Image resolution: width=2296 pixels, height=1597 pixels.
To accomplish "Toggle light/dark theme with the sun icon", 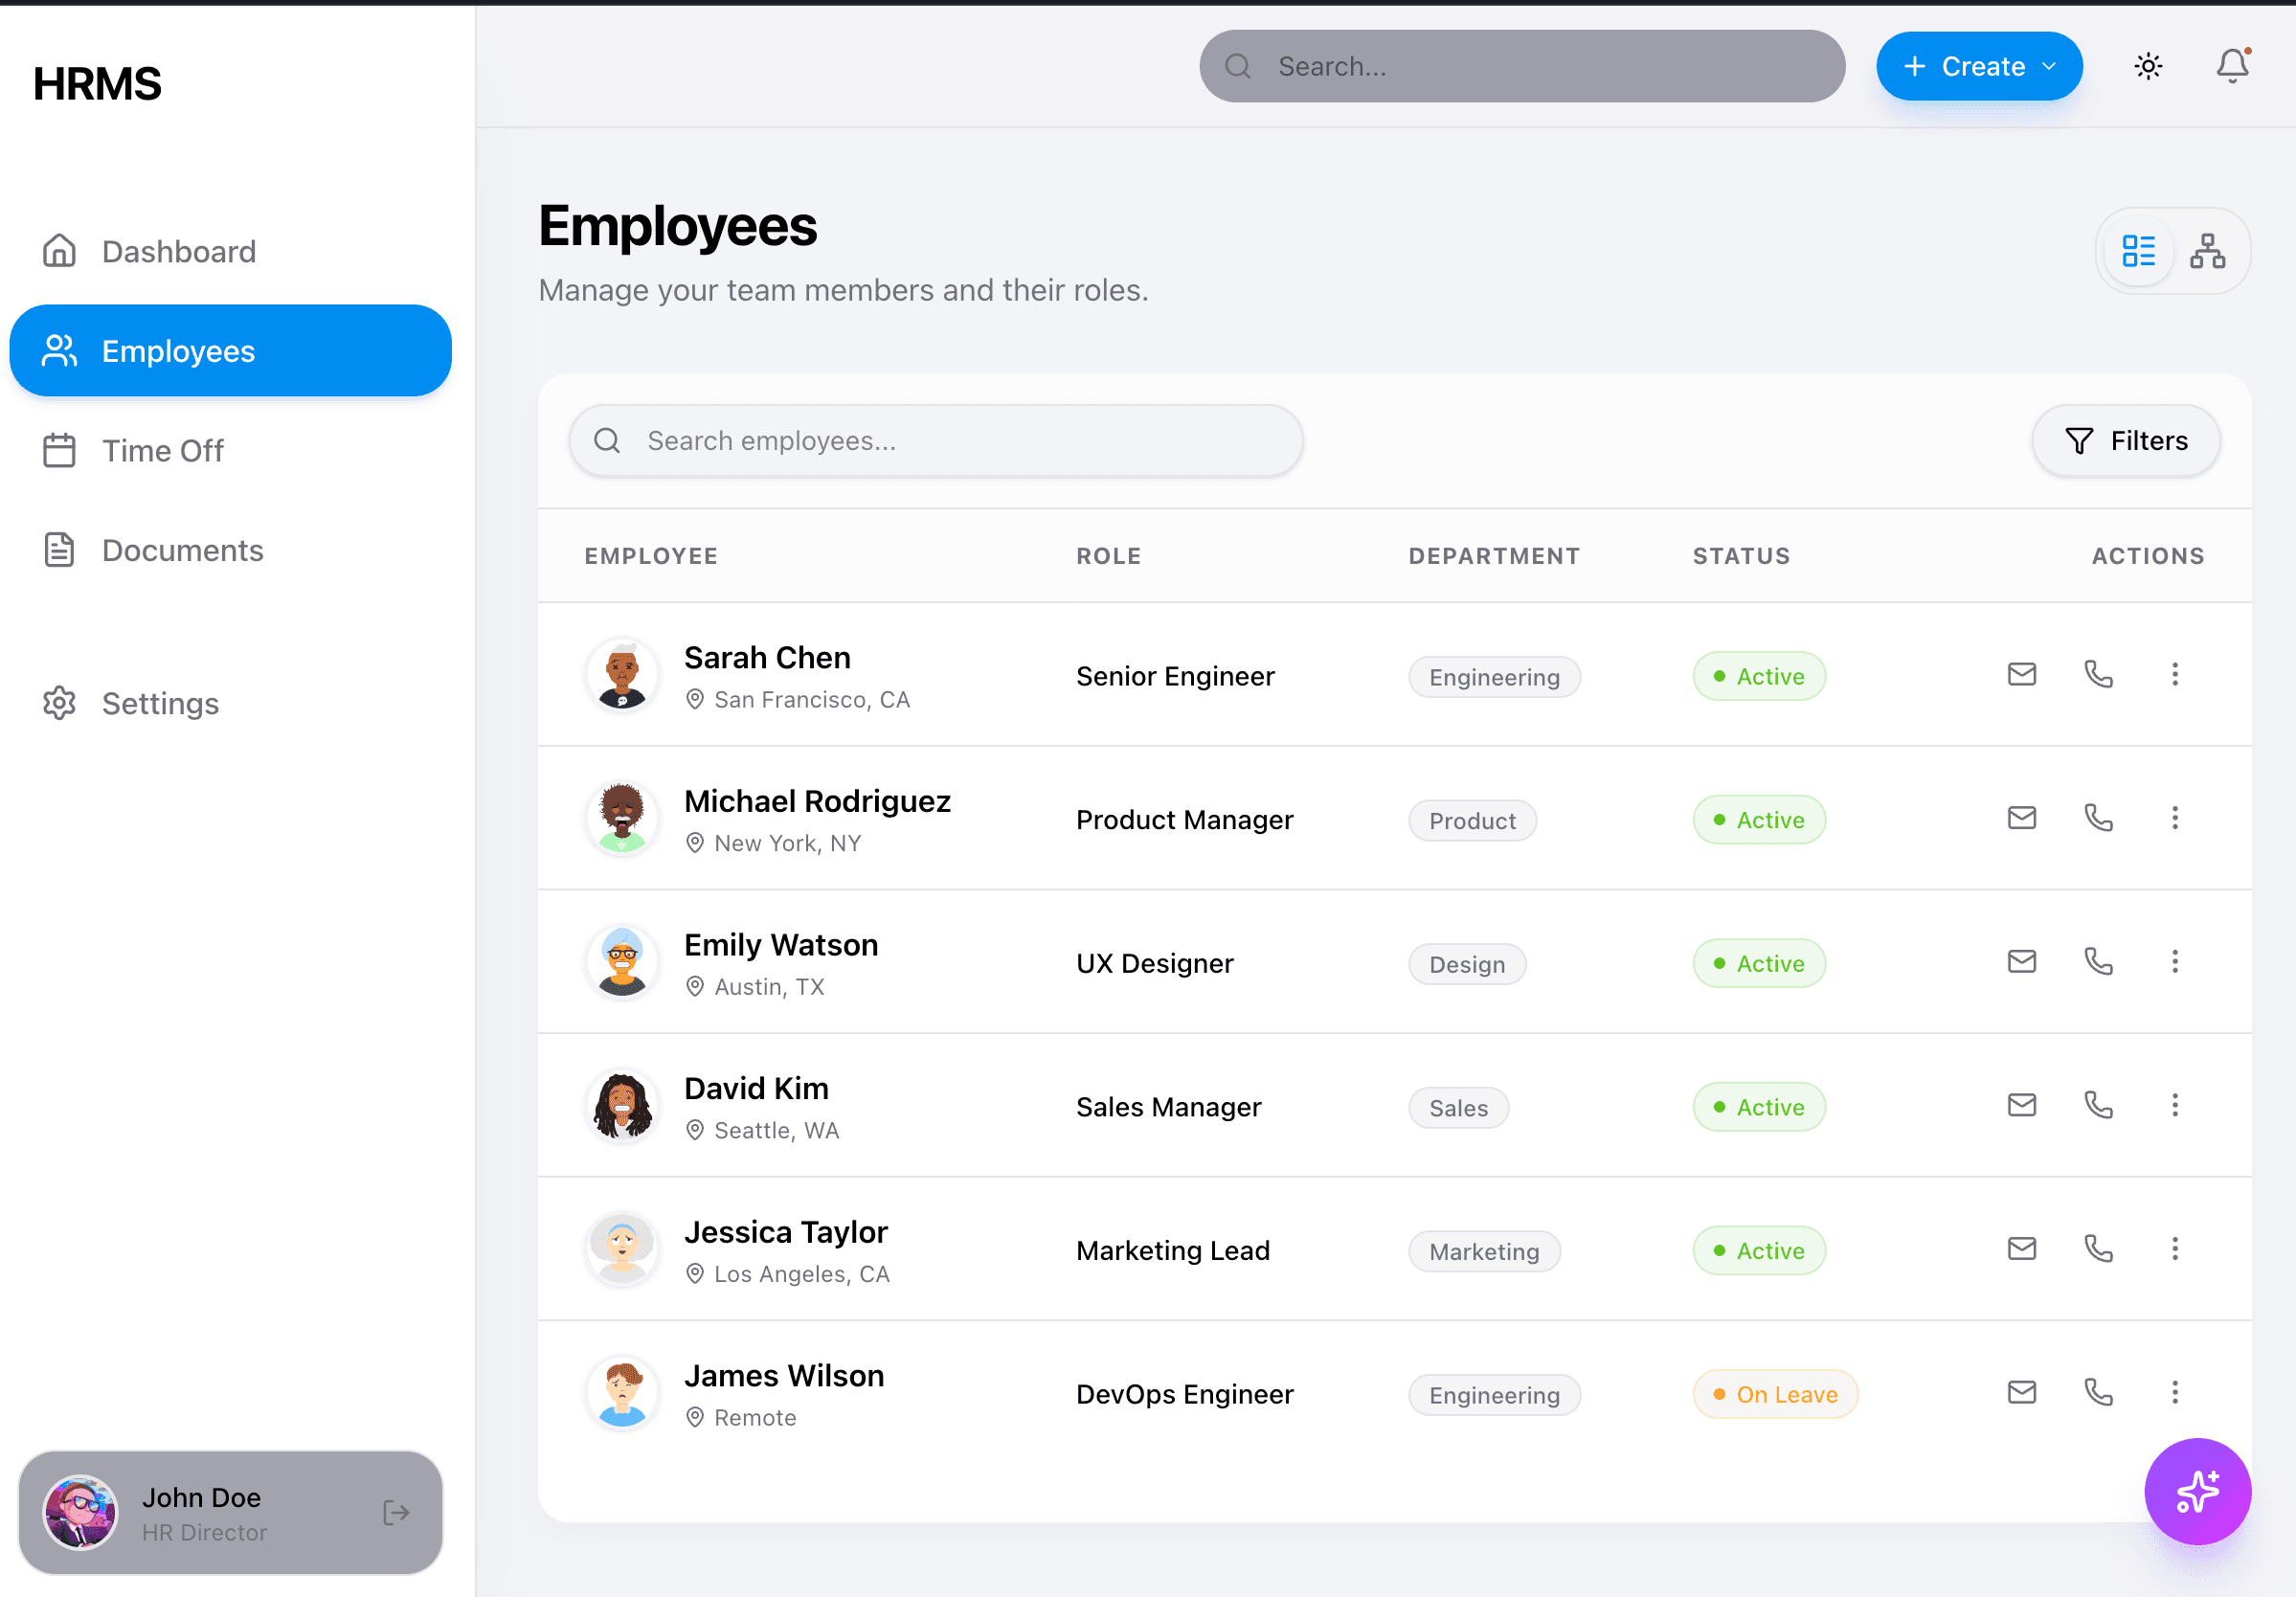I will [x=2148, y=66].
